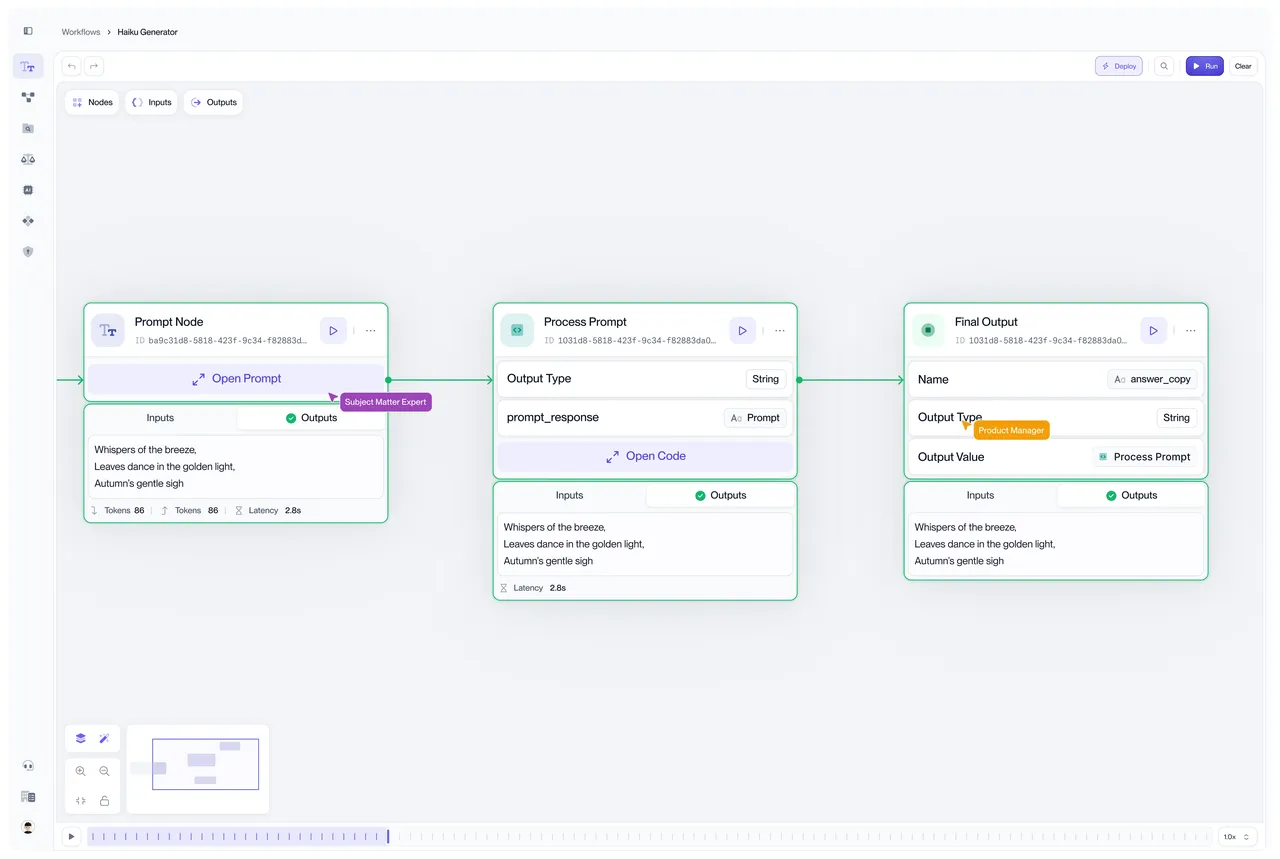Open the Inputs panel
Image resolution: width=1280 pixels, height=859 pixels.
click(x=151, y=102)
